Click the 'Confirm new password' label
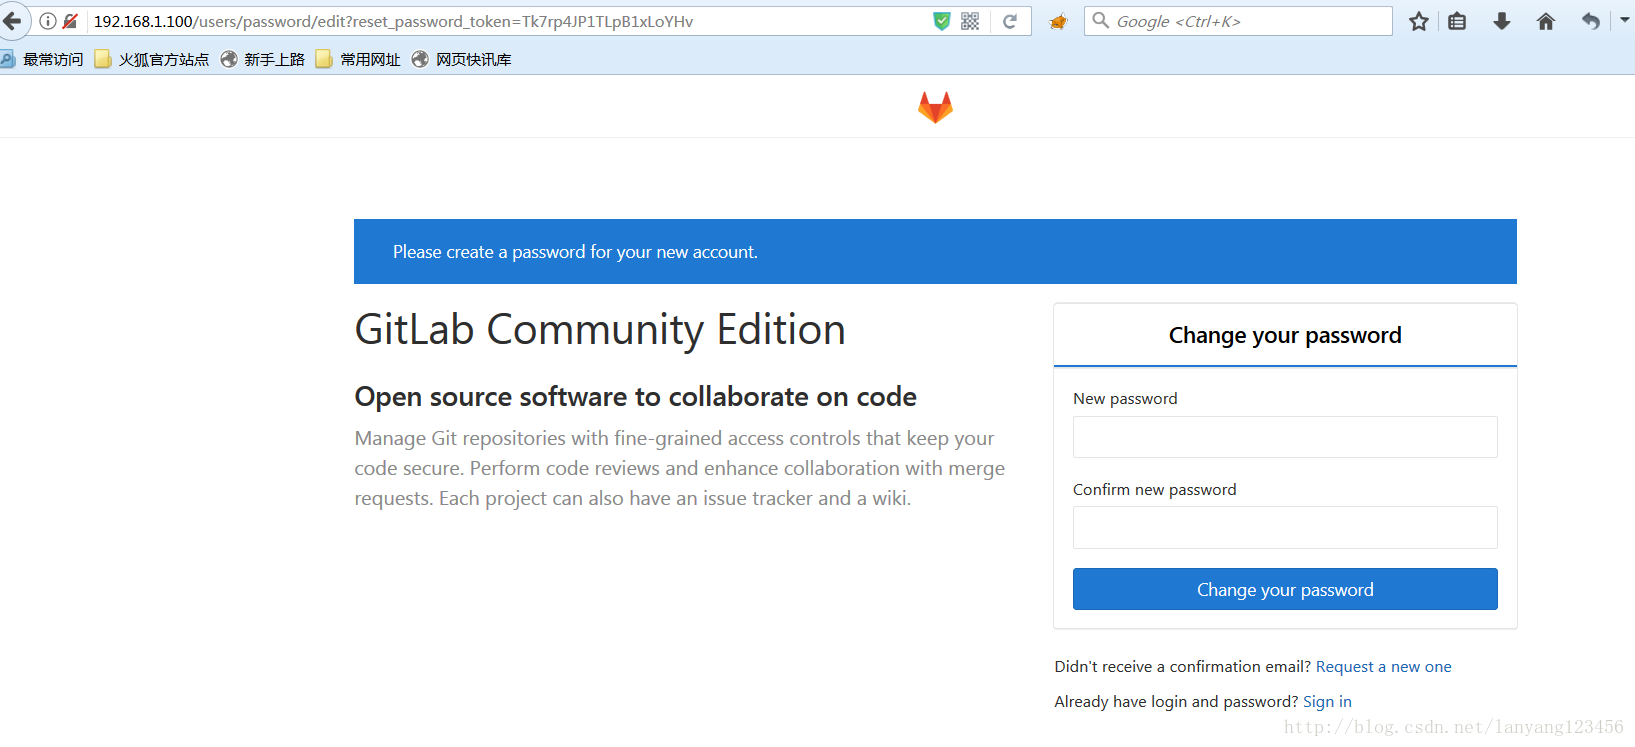1635x747 pixels. click(x=1154, y=489)
